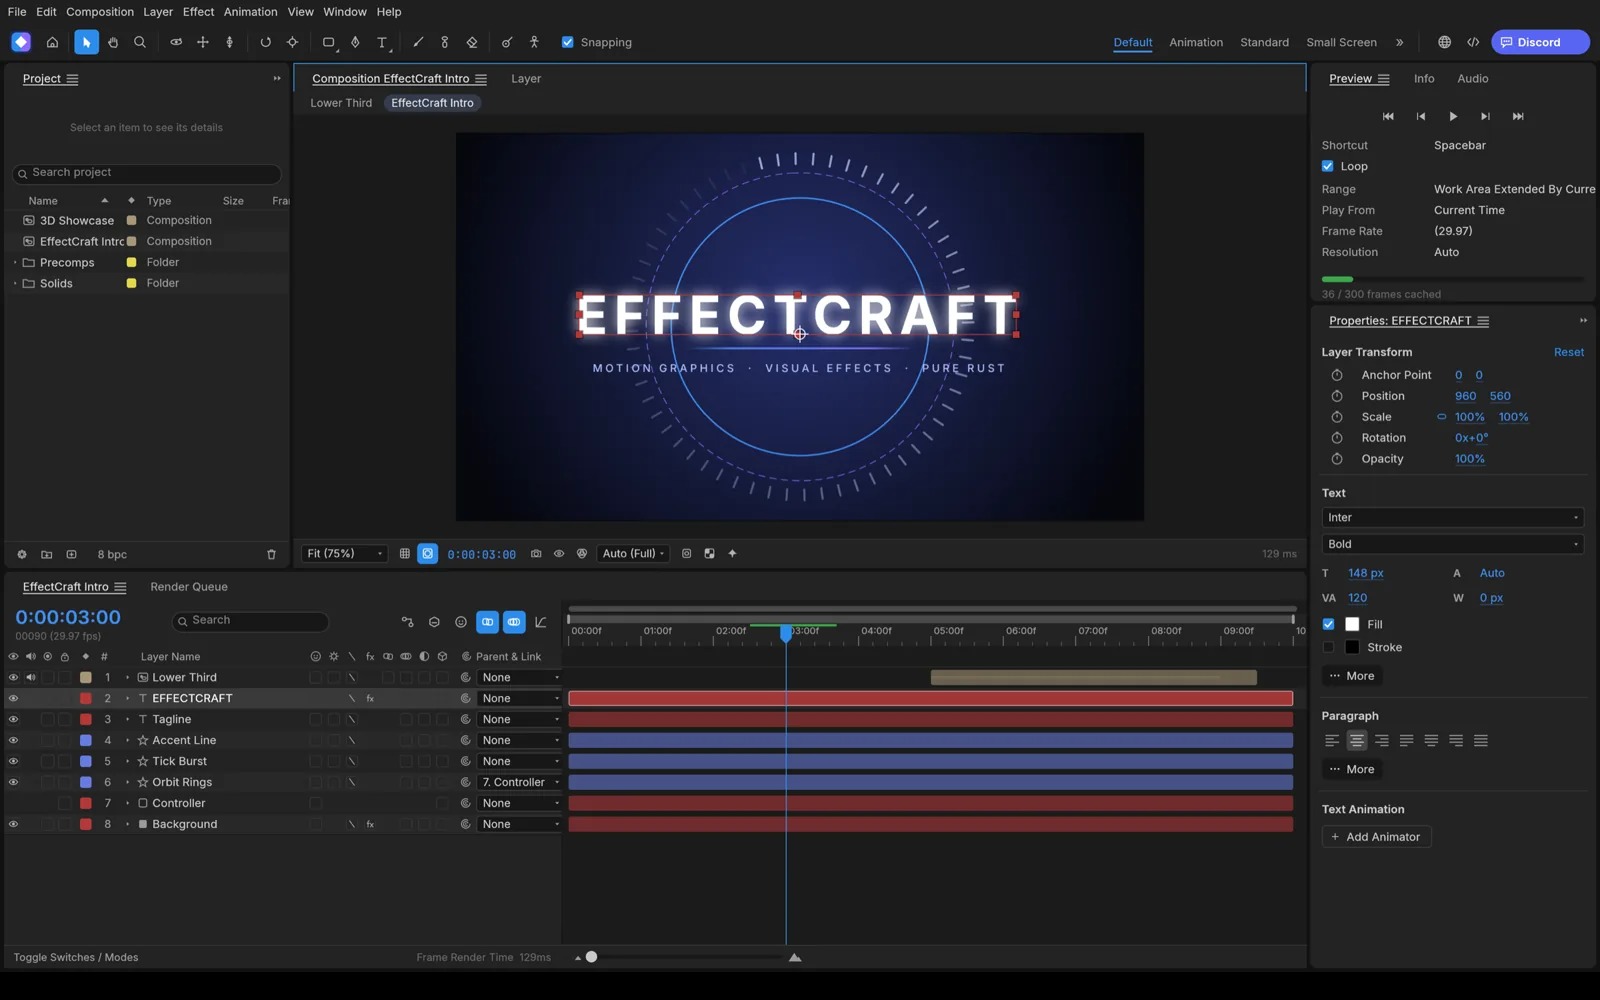Viewport: 1600px width, 1000px height.
Task: Switch to Small Screen workspace
Action: tap(1341, 42)
